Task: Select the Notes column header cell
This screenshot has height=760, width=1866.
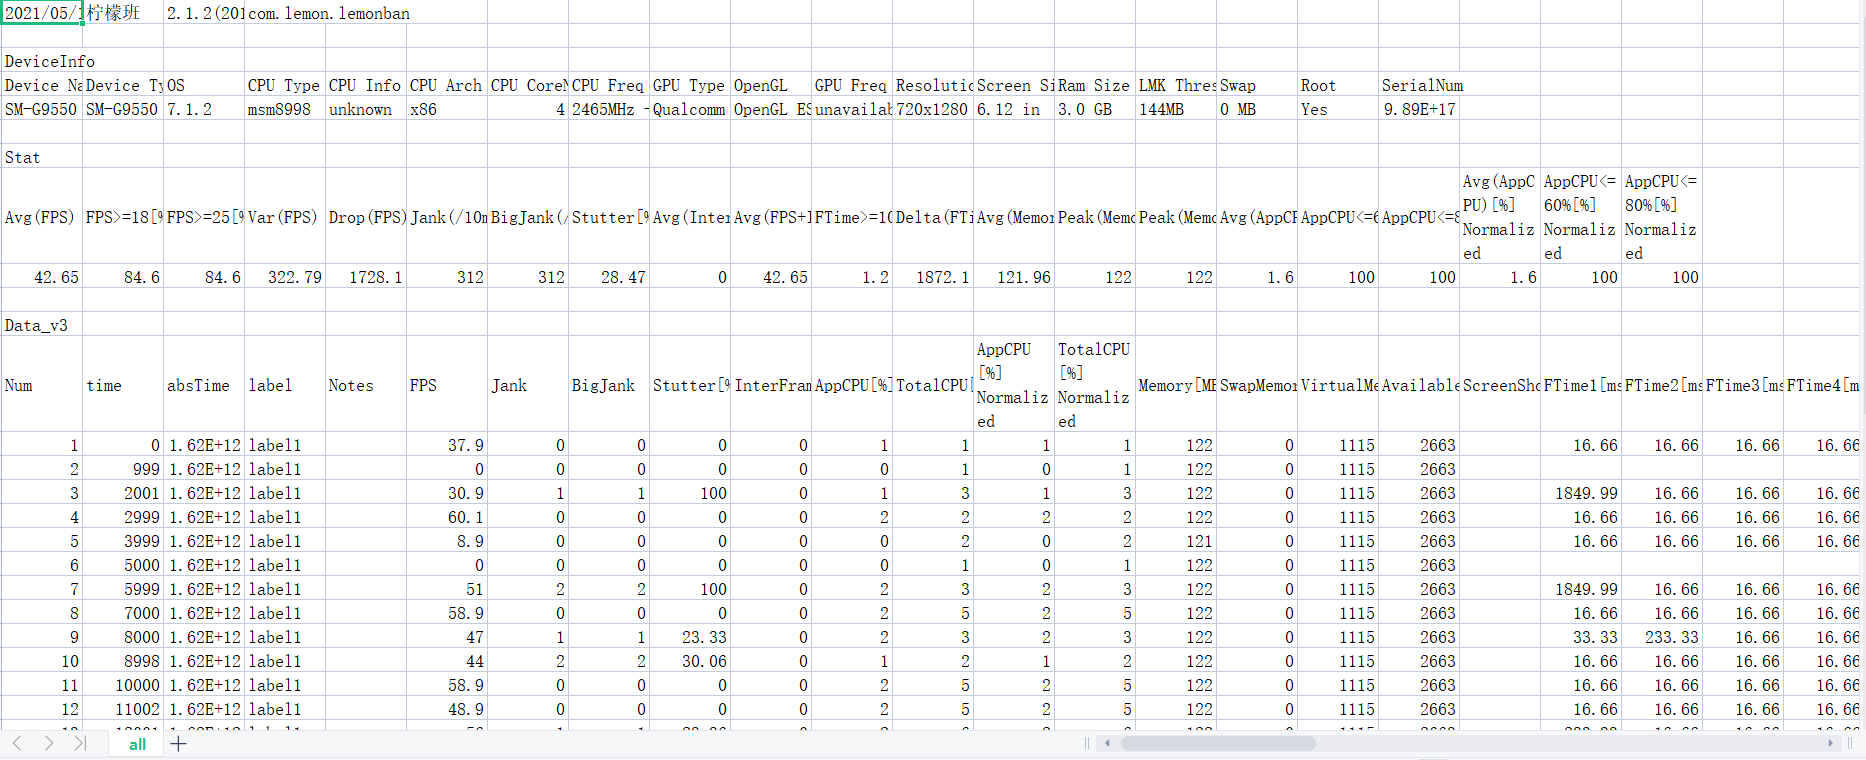Action: tap(365, 385)
